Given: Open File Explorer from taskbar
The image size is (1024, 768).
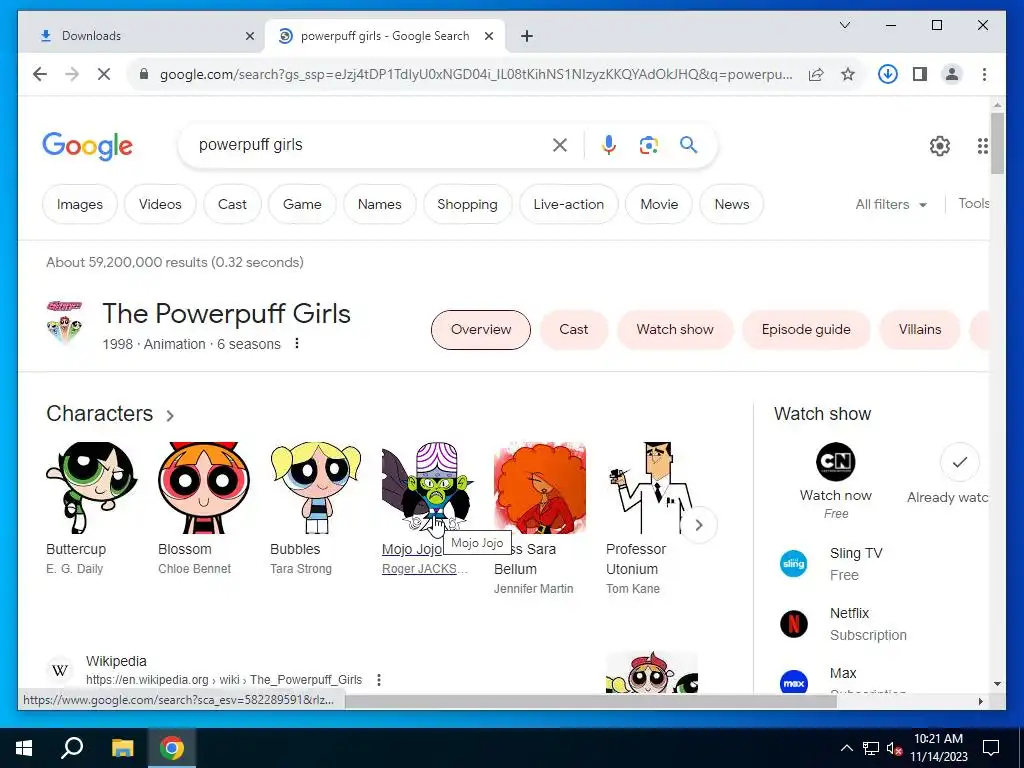Looking at the screenshot, I should coord(122,748).
